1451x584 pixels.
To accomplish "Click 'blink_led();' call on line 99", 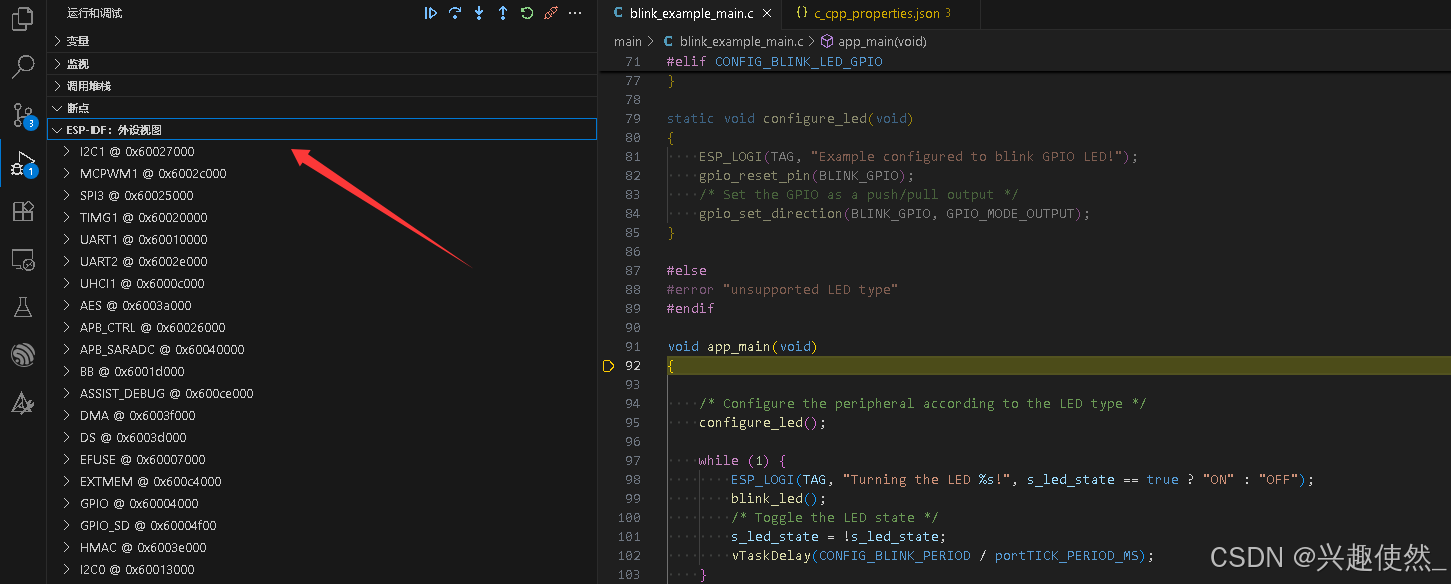I will coord(779,499).
